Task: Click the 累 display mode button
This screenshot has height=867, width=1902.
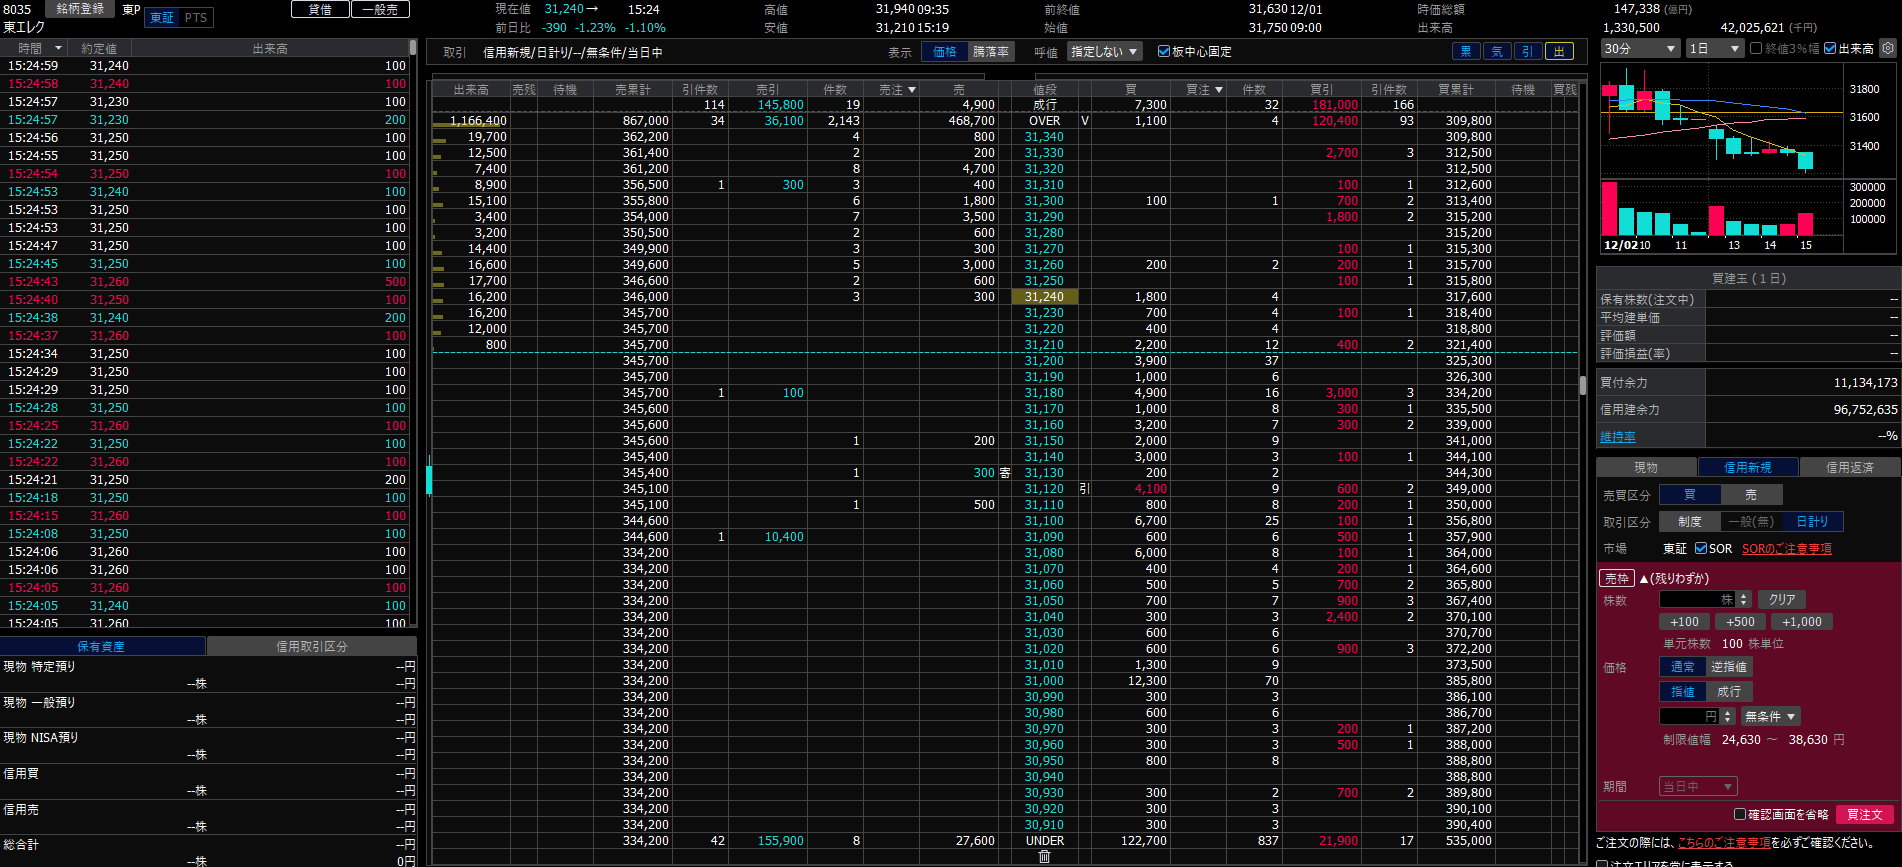Action: tap(1466, 52)
